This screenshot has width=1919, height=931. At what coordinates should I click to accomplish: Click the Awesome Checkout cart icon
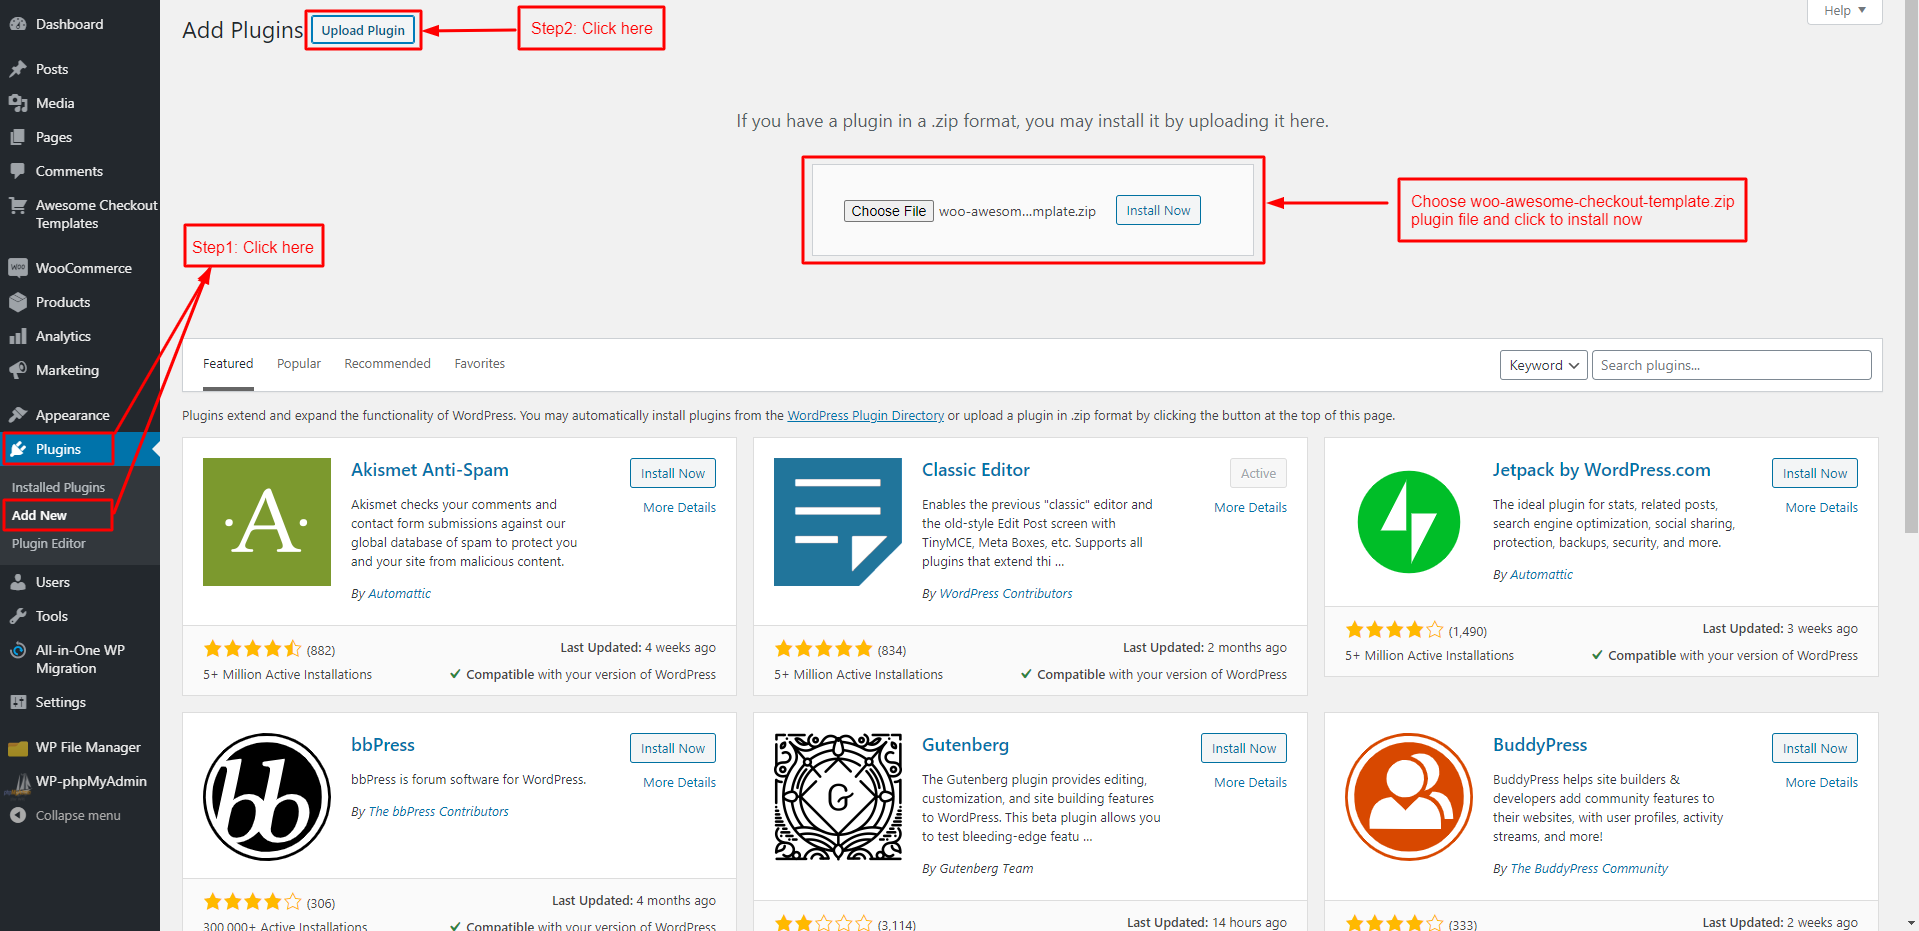coord(18,205)
